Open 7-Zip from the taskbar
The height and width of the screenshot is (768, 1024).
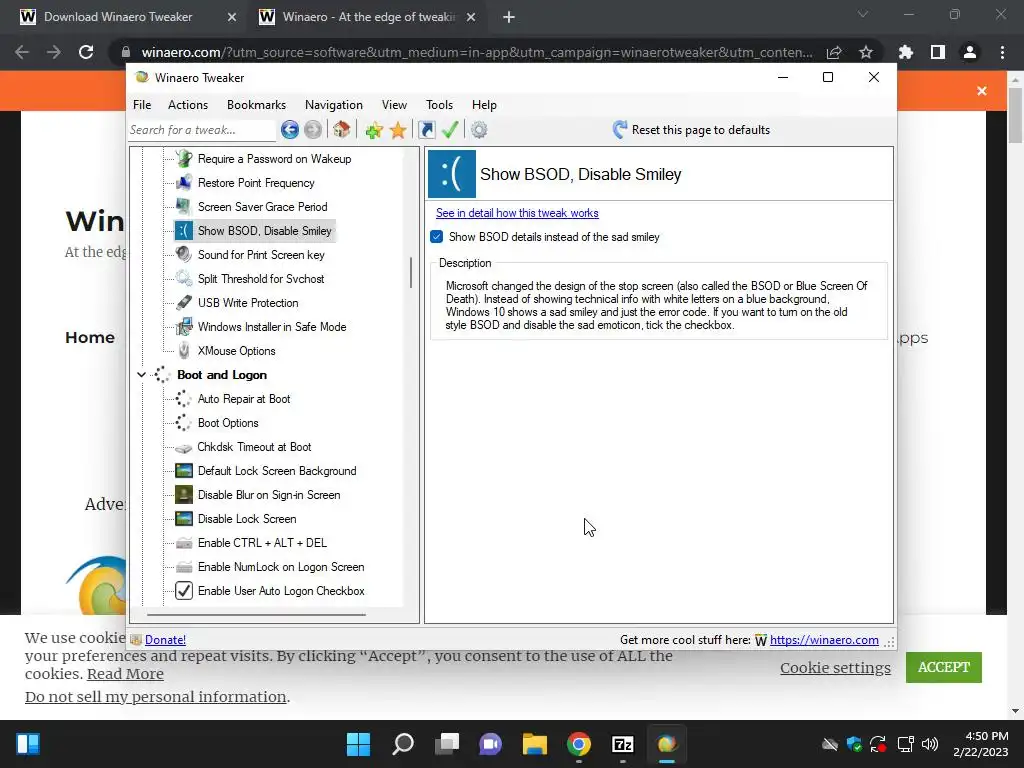click(x=622, y=744)
